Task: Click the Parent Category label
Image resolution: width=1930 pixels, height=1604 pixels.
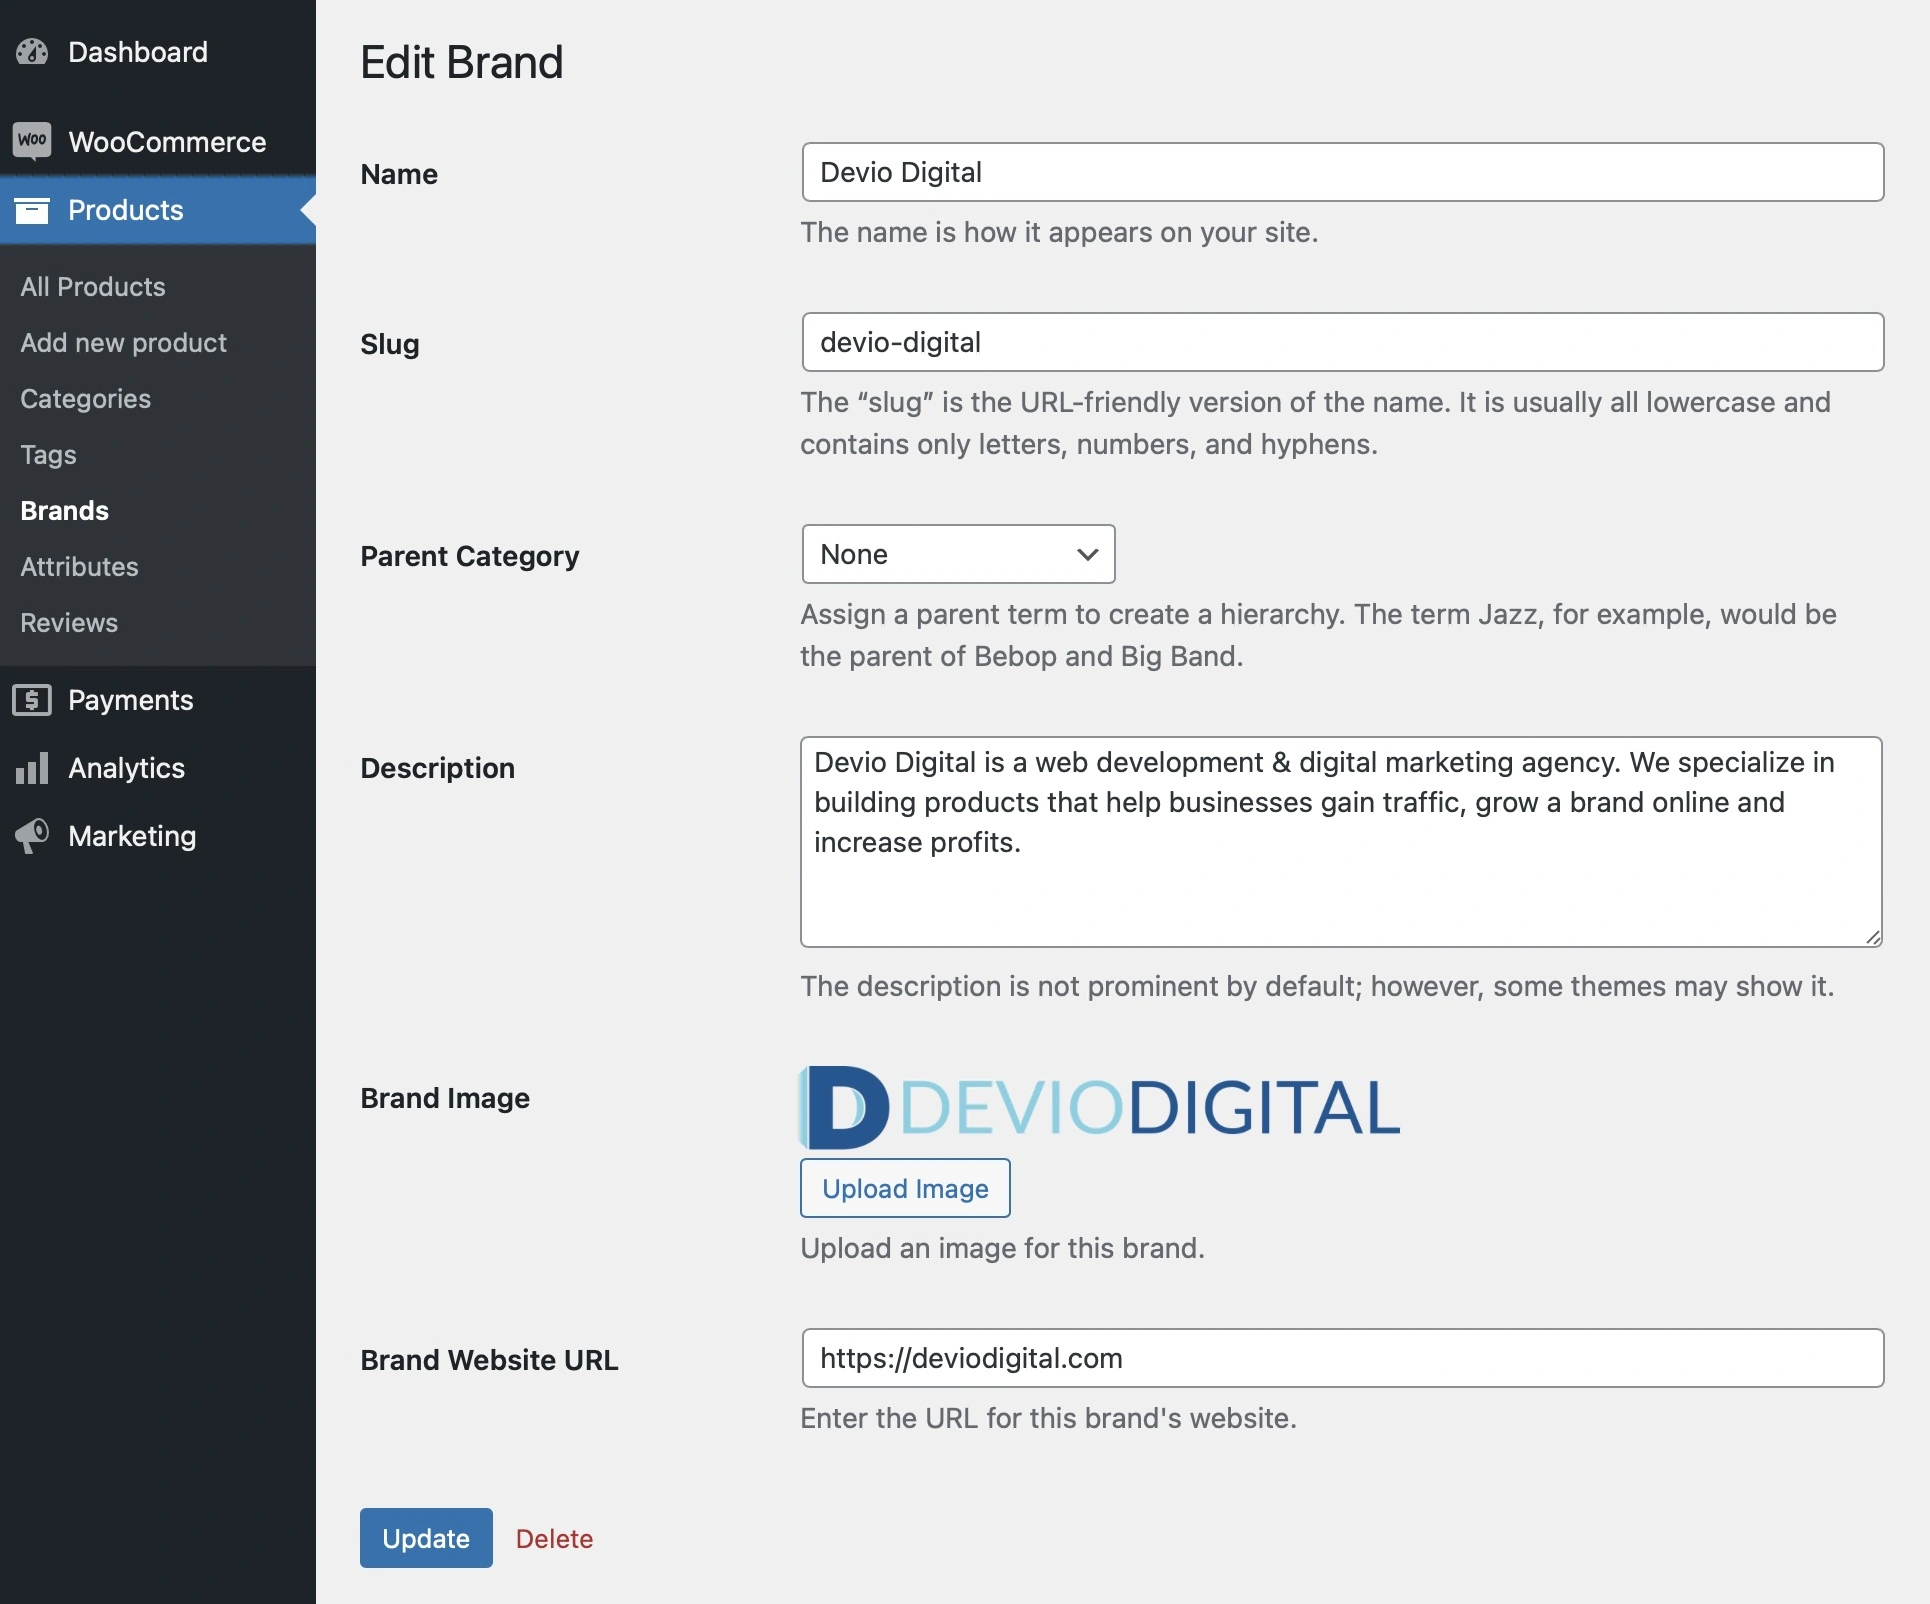Action: coord(470,557)
